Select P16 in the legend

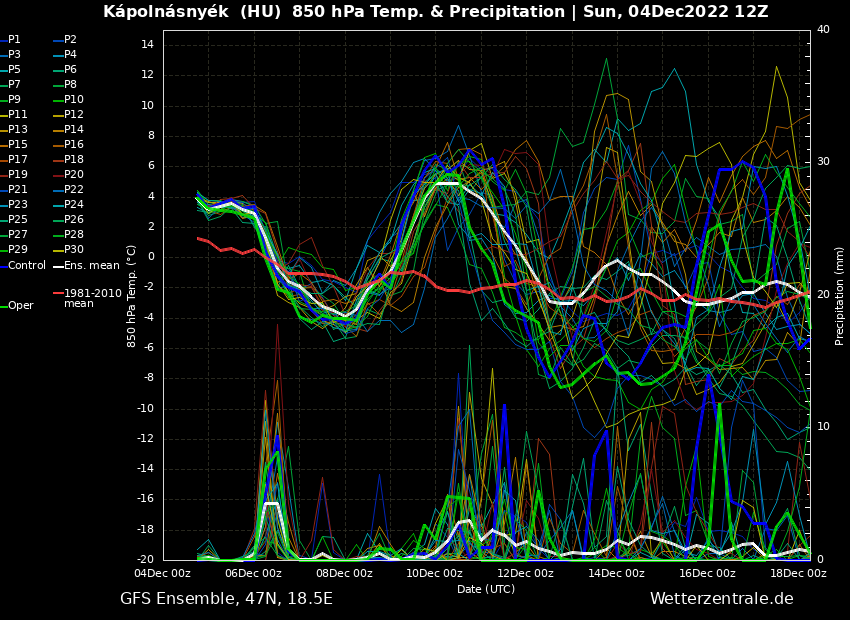[74, 145]
